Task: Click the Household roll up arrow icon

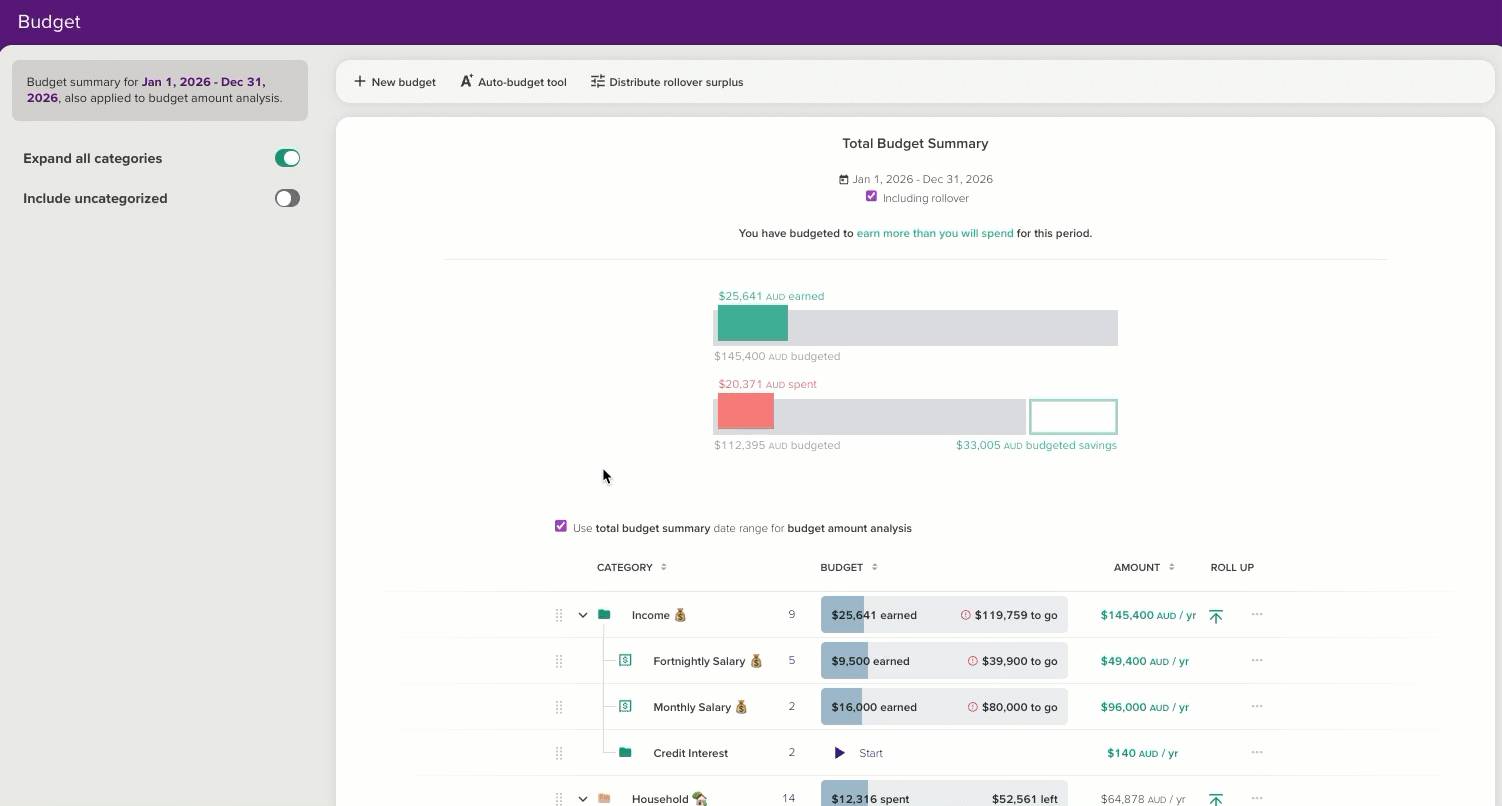Action: tap(1216, 799)
